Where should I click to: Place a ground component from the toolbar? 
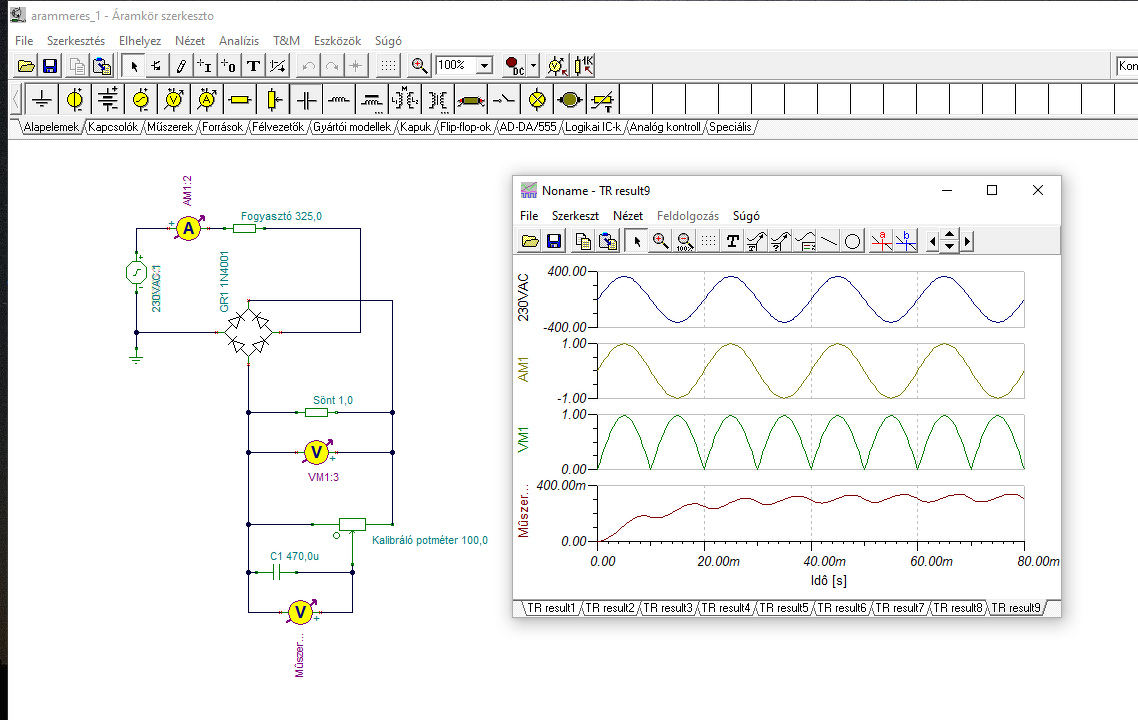tap(41, 100)
